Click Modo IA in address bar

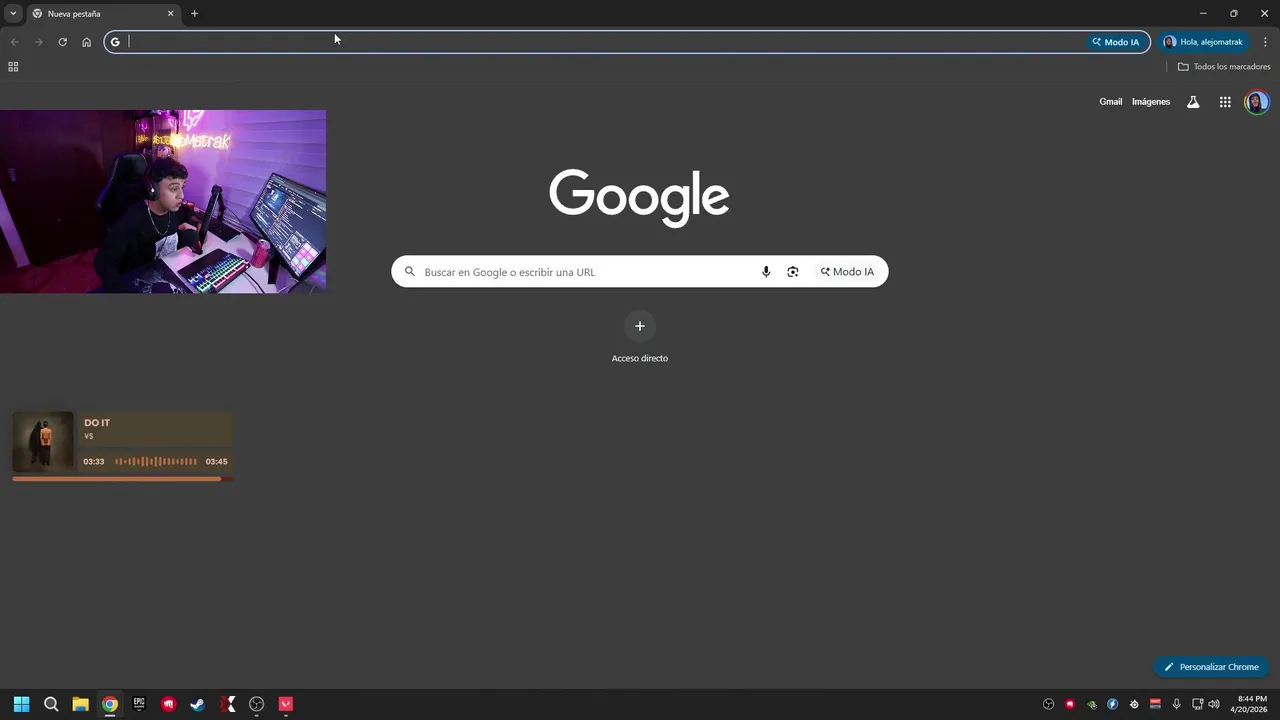(1116, 42)
